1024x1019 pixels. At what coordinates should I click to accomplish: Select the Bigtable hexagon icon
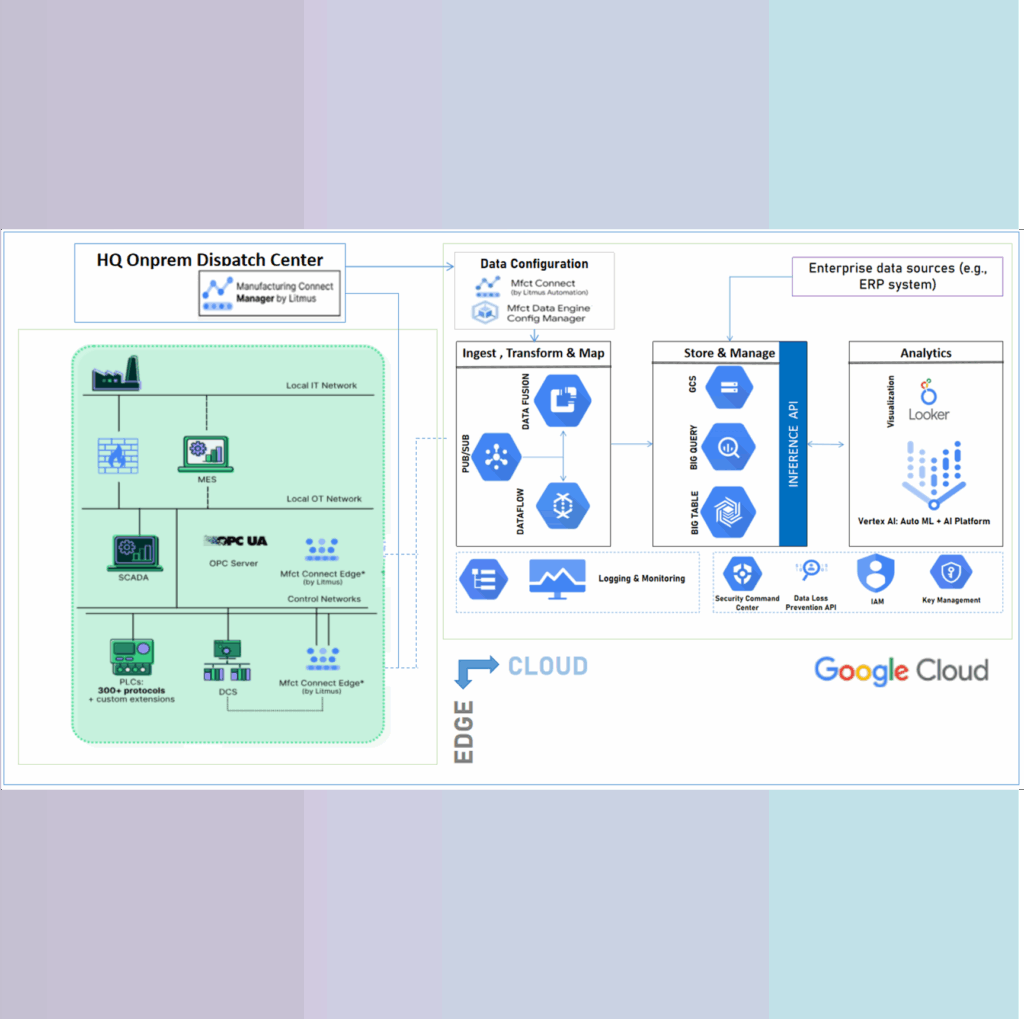(x=728, y=511)
